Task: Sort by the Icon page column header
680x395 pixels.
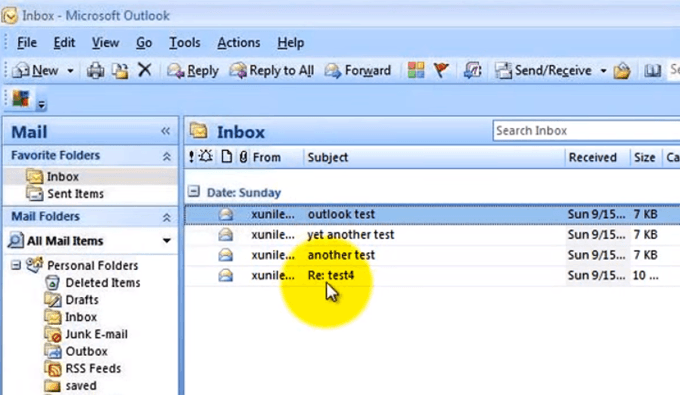Action: pos(226,157)
